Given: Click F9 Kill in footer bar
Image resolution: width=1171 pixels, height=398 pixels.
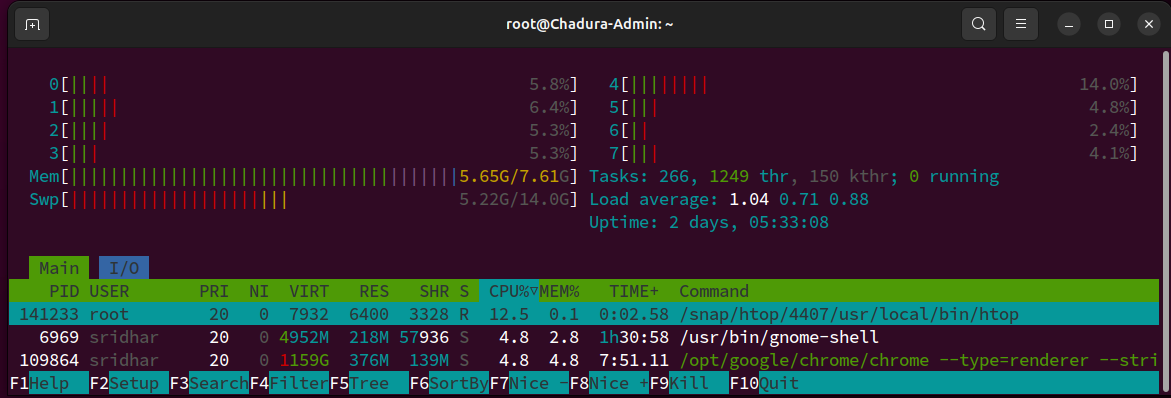Looking at the screenshot, I should pyautogui.click(x=689, y=384).
